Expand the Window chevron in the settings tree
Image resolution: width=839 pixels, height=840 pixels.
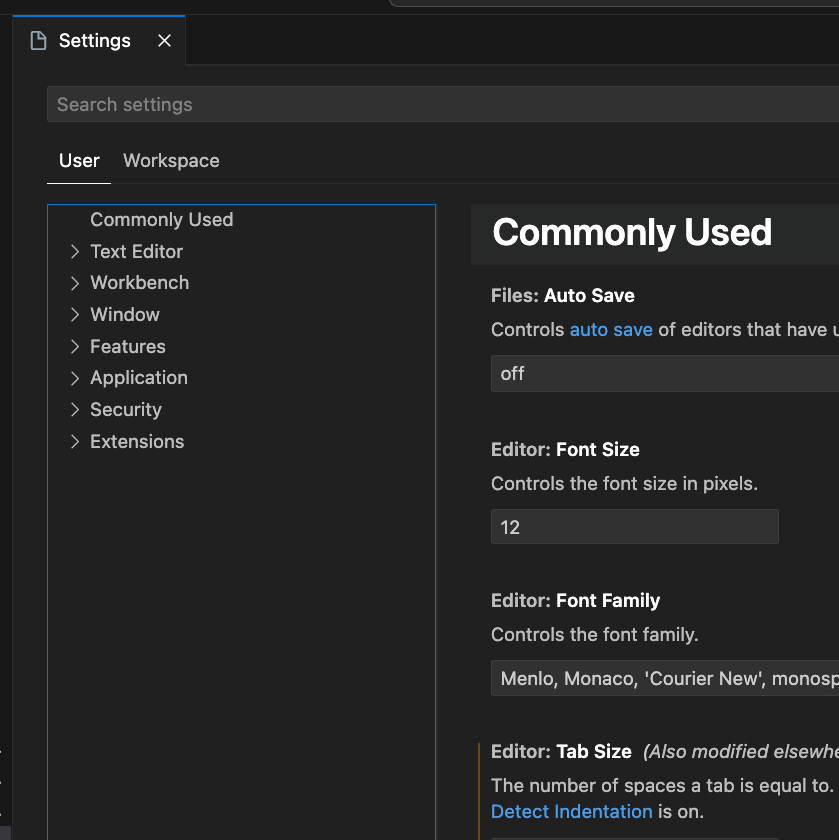[75, 315]
